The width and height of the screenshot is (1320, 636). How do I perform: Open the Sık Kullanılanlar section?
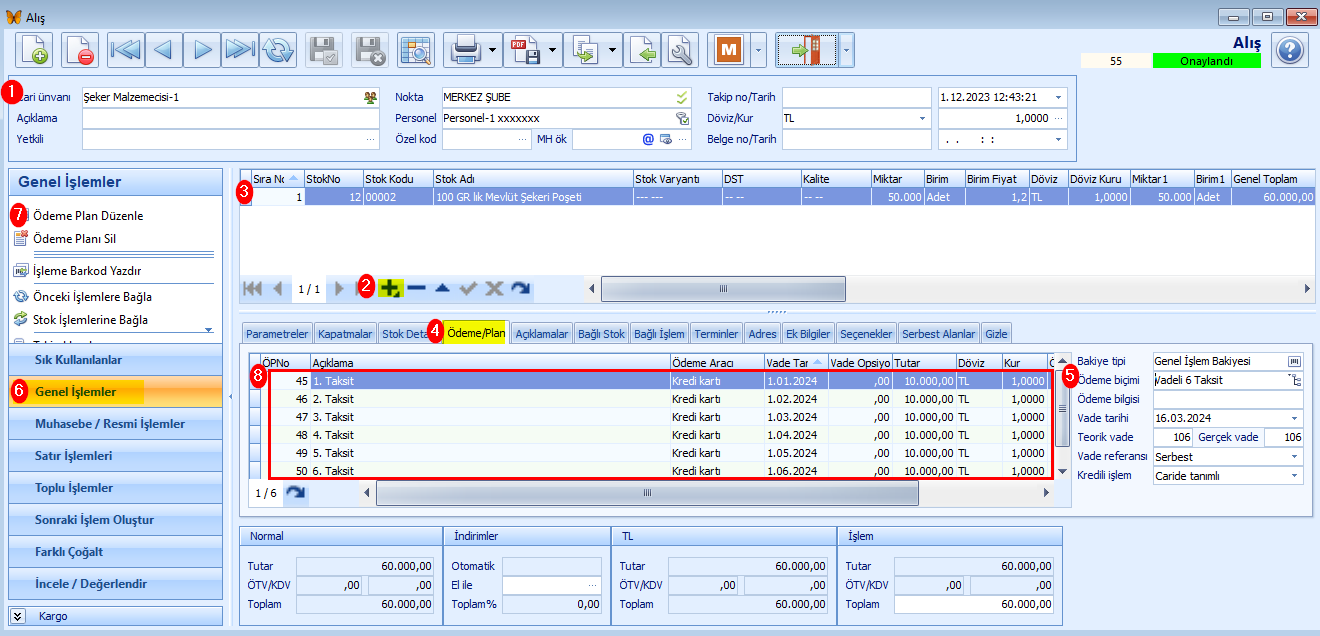click(x=115, y=359)
